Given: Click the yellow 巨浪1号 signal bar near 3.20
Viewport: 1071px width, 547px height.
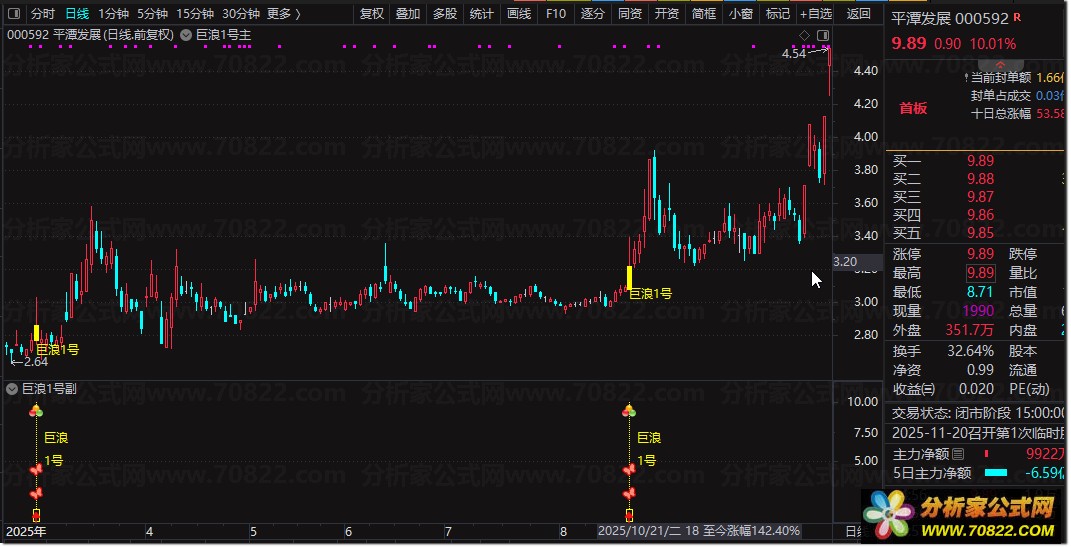Looking at the screenshot, I should 629,277.
